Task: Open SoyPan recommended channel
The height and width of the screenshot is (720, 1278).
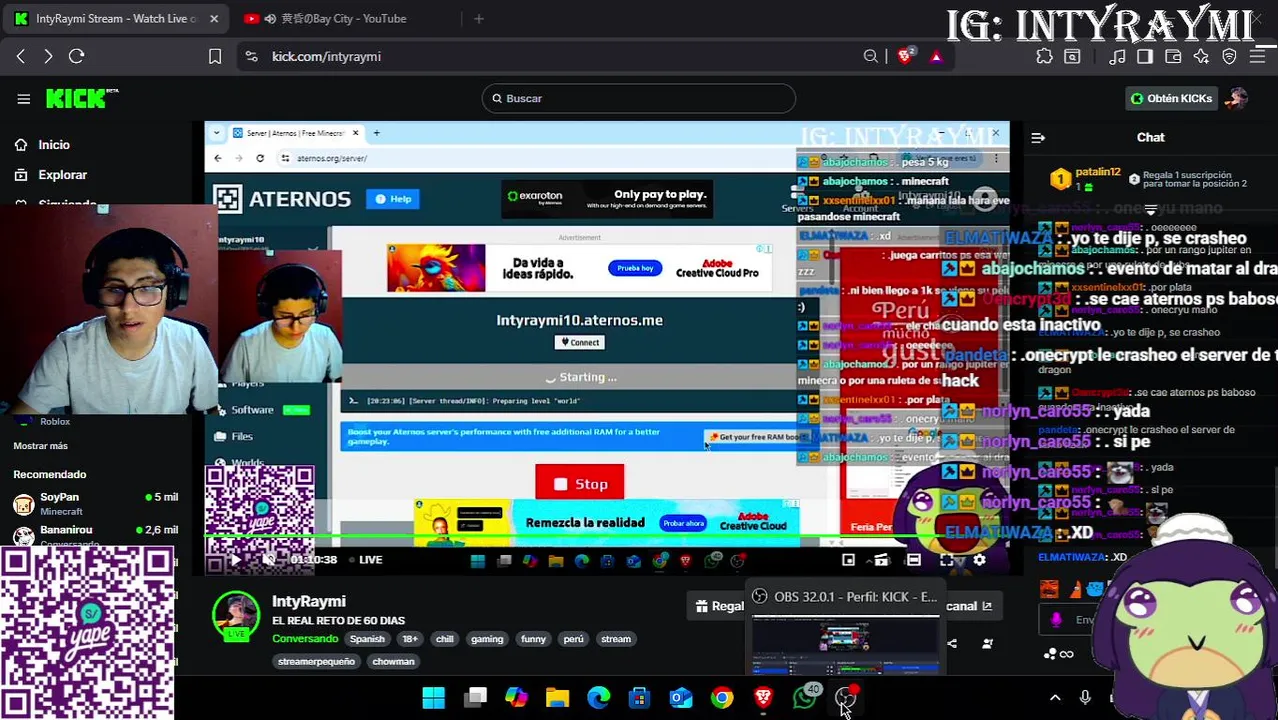Action: (x=95, y=503)
